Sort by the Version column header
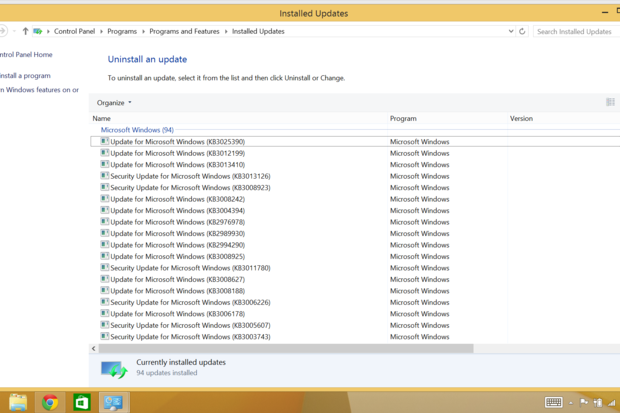Image resolution: width=620 pixels, height=413 pixels. tap(521, 118)
